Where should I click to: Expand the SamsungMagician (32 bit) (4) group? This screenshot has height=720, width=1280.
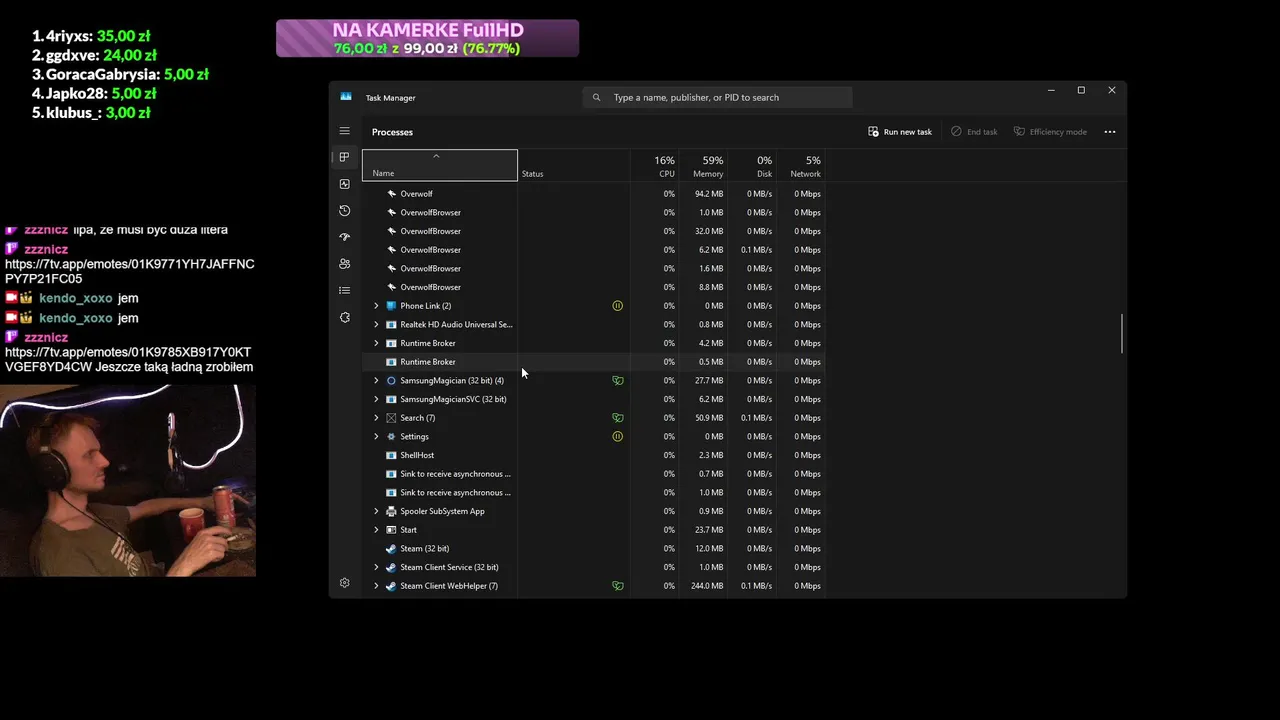[x=376, y=380]
